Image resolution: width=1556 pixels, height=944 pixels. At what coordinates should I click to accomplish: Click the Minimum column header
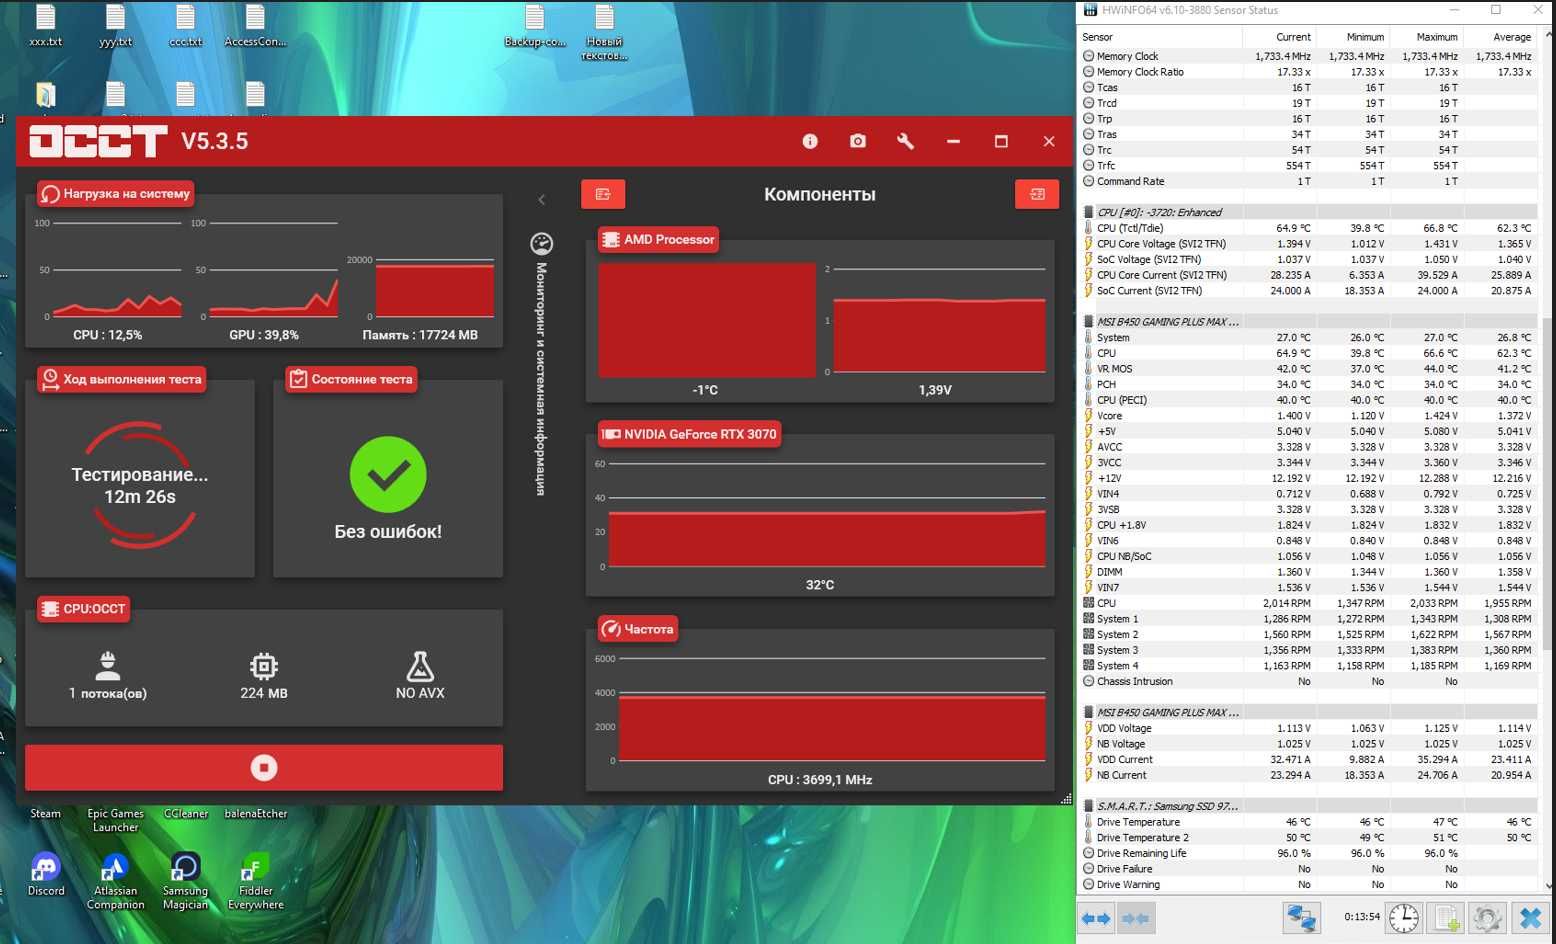pyautogui.click(x=1353, y=37)
